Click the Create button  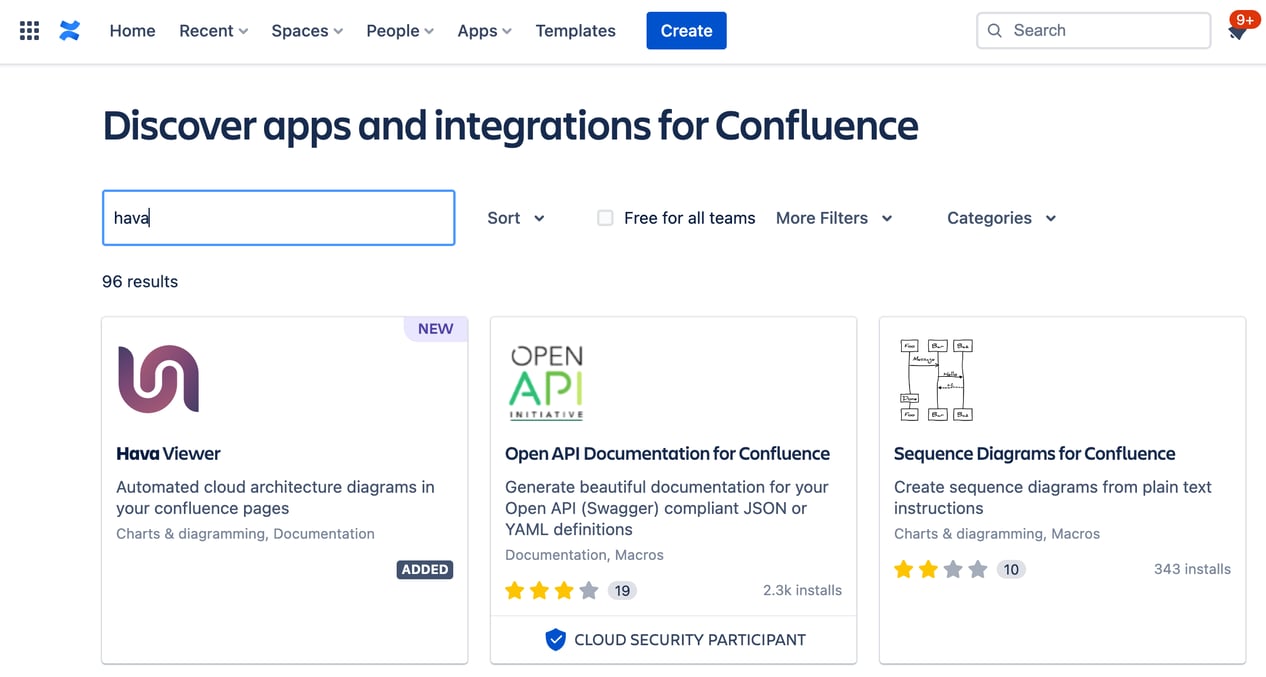[686, 30]
